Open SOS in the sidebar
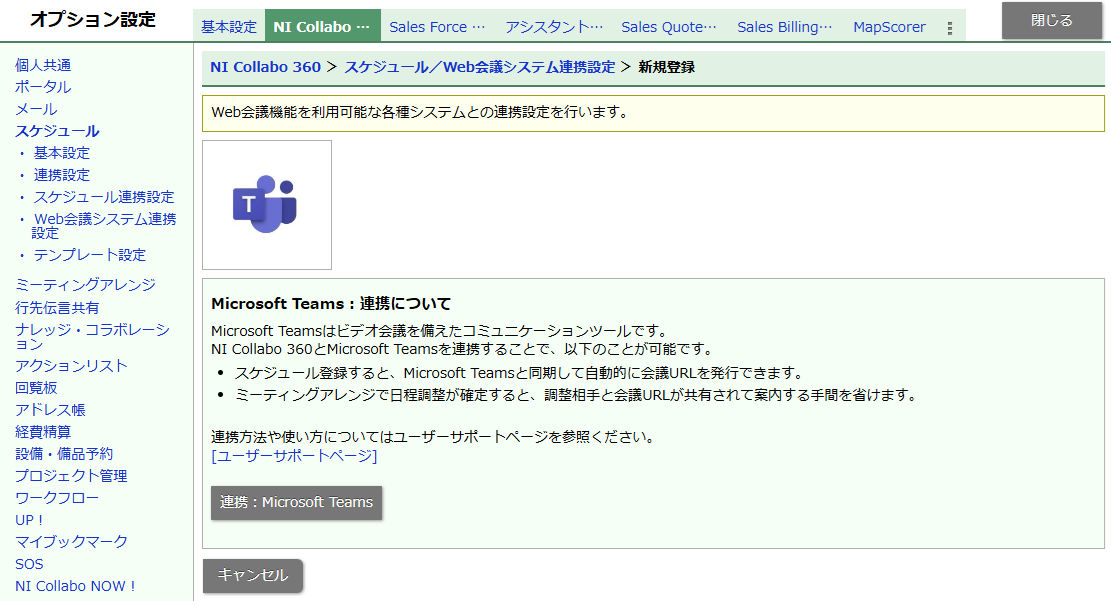 coord(29,564)
